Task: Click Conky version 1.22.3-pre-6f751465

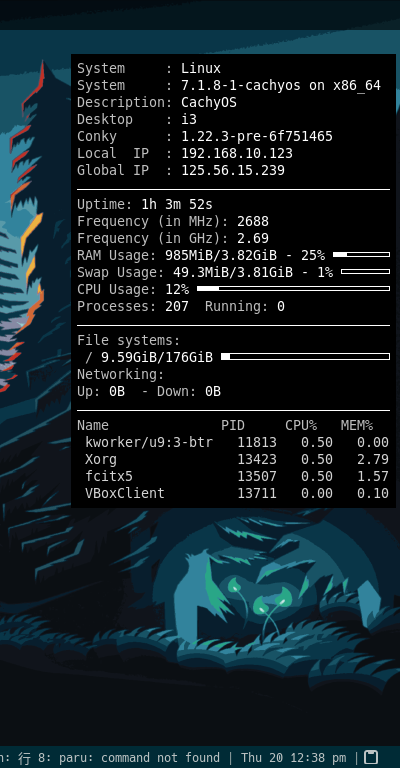Action: (x=257, y=136)
